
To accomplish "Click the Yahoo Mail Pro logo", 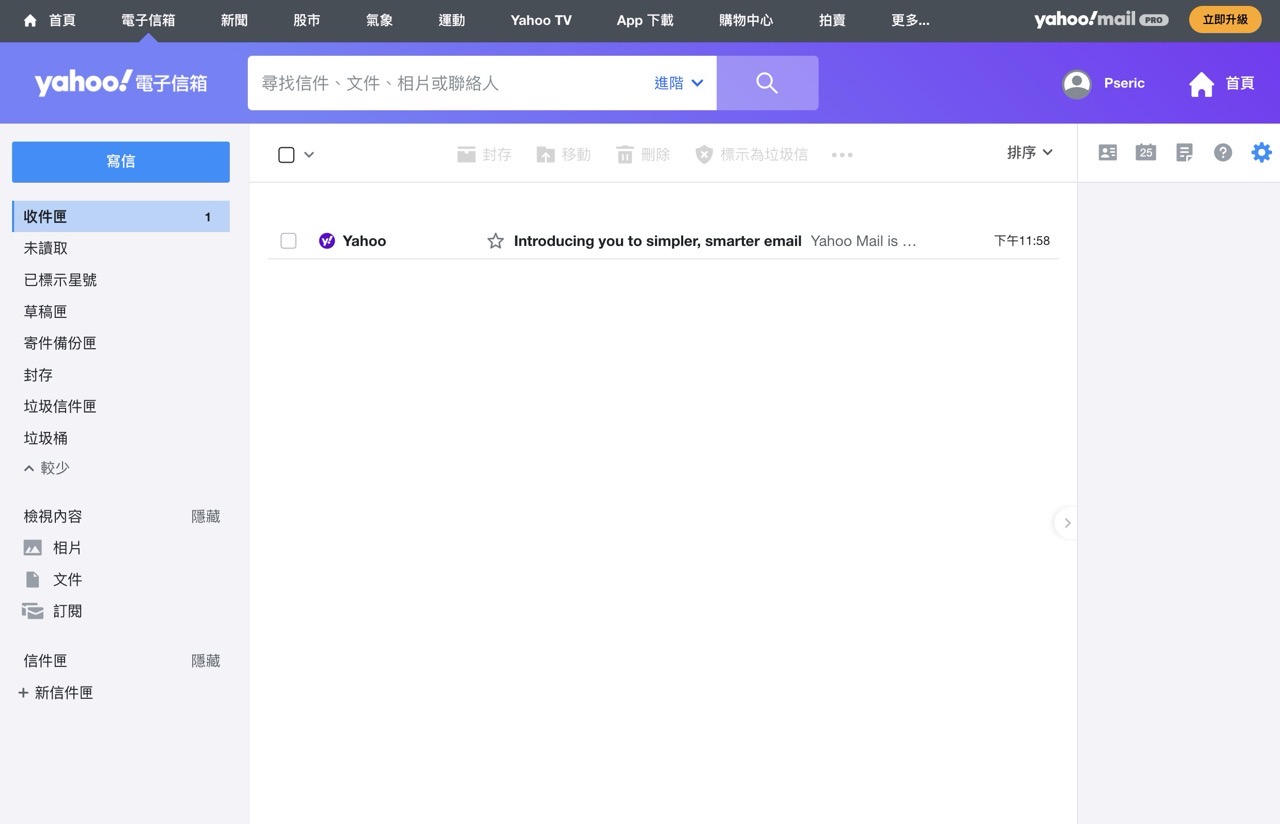I will (1101, 20).
